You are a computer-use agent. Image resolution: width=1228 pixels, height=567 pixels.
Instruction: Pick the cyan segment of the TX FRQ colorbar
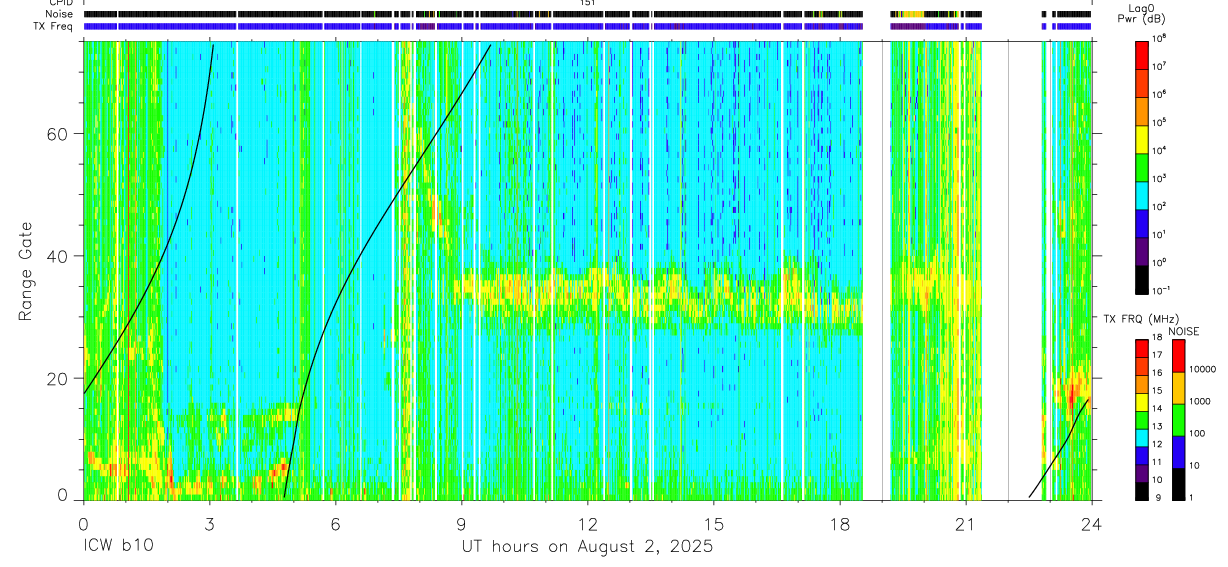1142,438
